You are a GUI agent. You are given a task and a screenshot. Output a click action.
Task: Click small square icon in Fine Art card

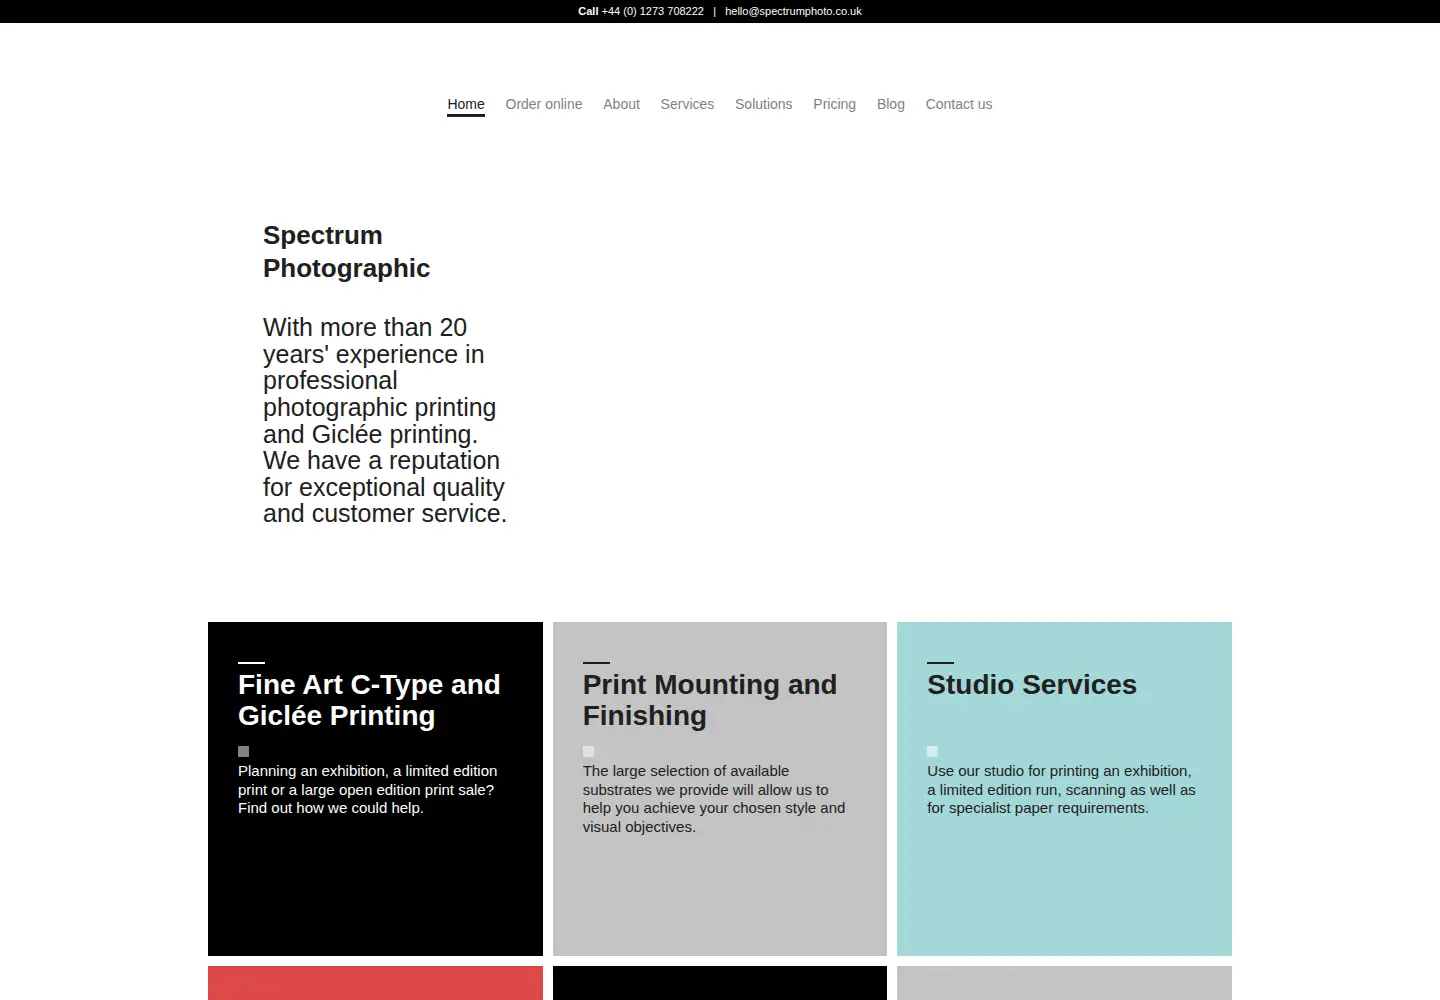[243, 751]
